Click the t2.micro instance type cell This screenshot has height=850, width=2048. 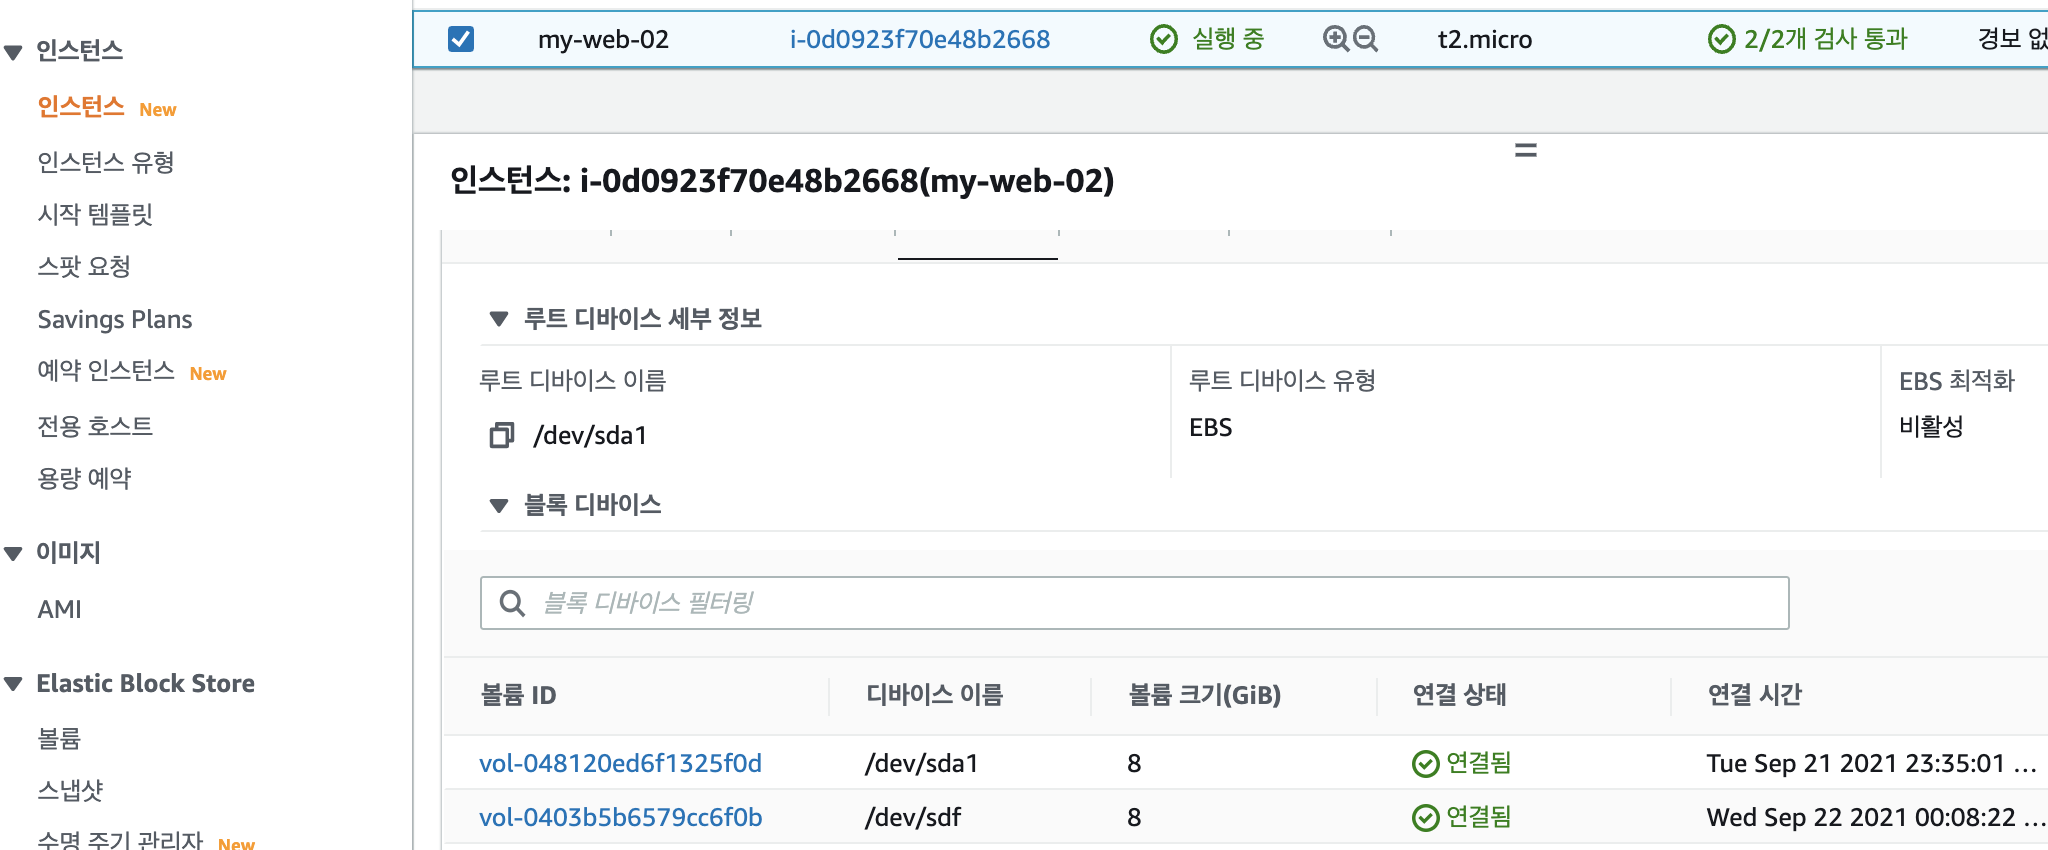pyautogui.click(x=1484, y=39)
